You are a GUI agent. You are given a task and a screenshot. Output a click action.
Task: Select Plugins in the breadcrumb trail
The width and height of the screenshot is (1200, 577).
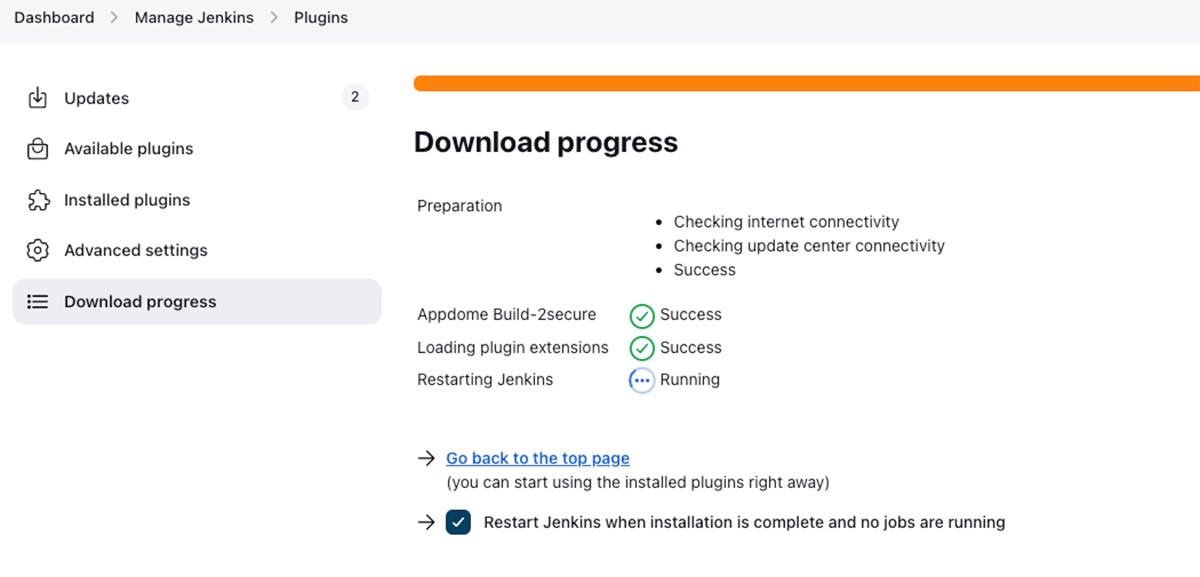(x=320, y=17)
